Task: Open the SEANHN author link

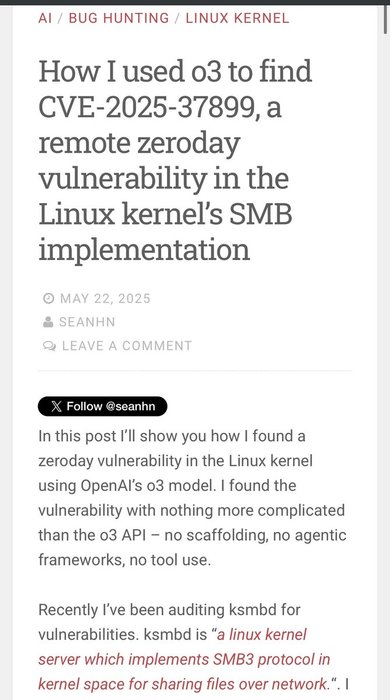Action: pos(87,322)
